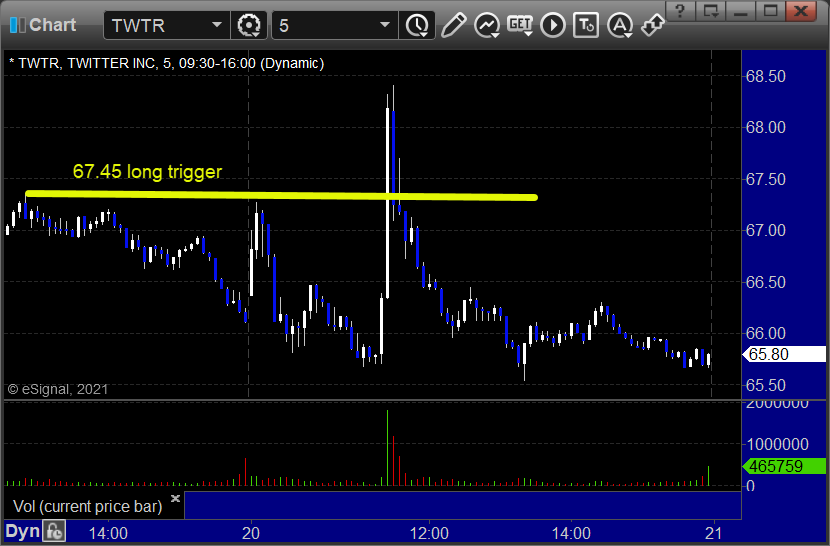Click the Chart window icon
This screenshot has width=830, height=546.
[x=17, y=25]
